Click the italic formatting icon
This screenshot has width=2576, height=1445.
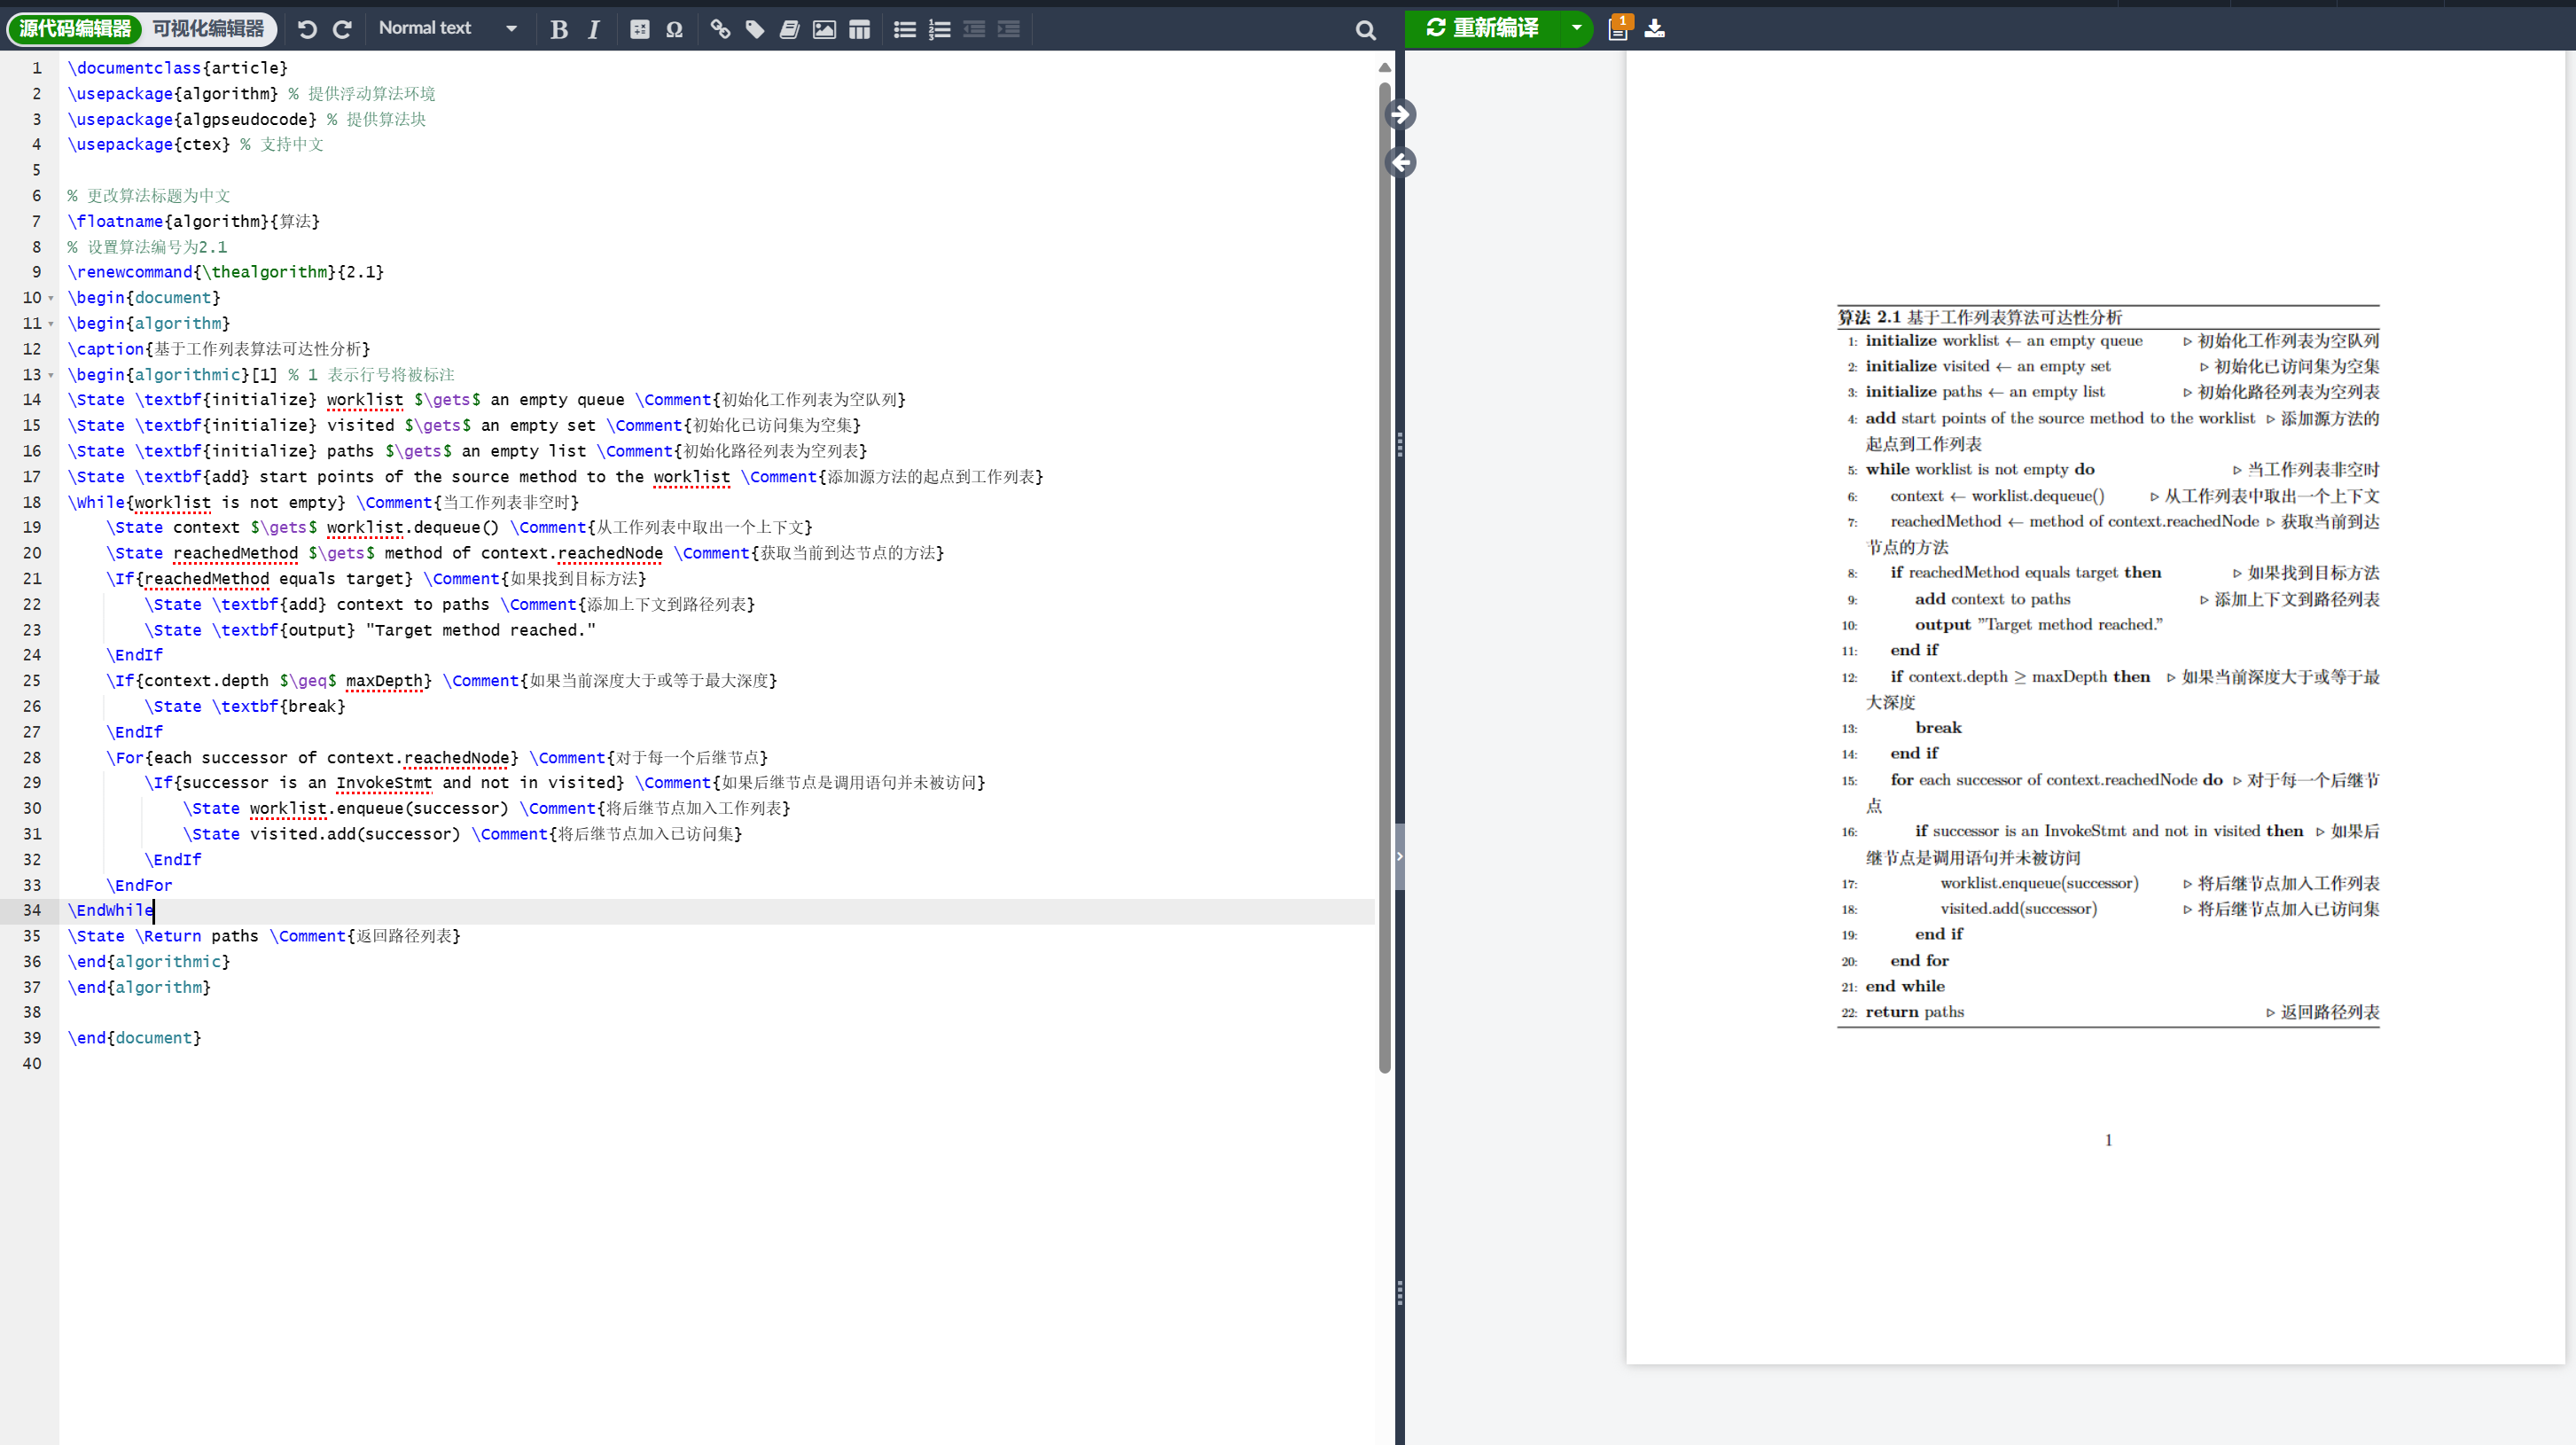pos(593,28)
